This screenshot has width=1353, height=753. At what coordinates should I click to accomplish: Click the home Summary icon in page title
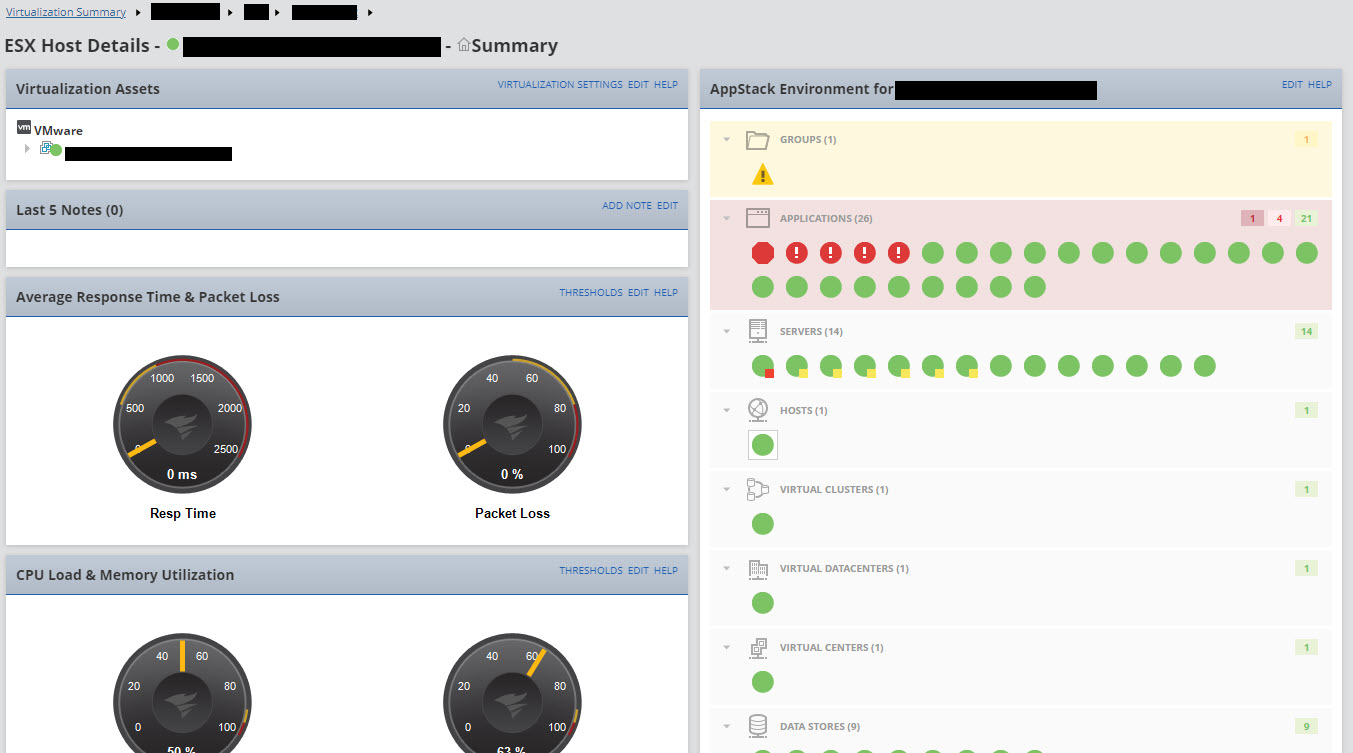pos(464,45)
